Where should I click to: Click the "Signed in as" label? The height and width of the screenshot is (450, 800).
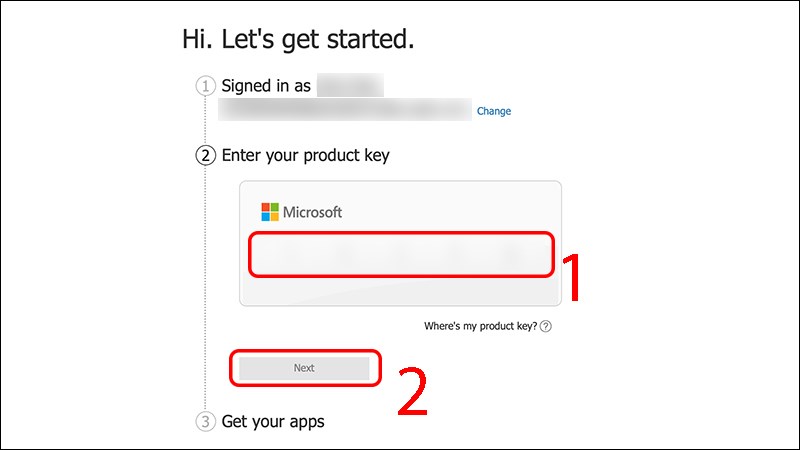(267, 87)
